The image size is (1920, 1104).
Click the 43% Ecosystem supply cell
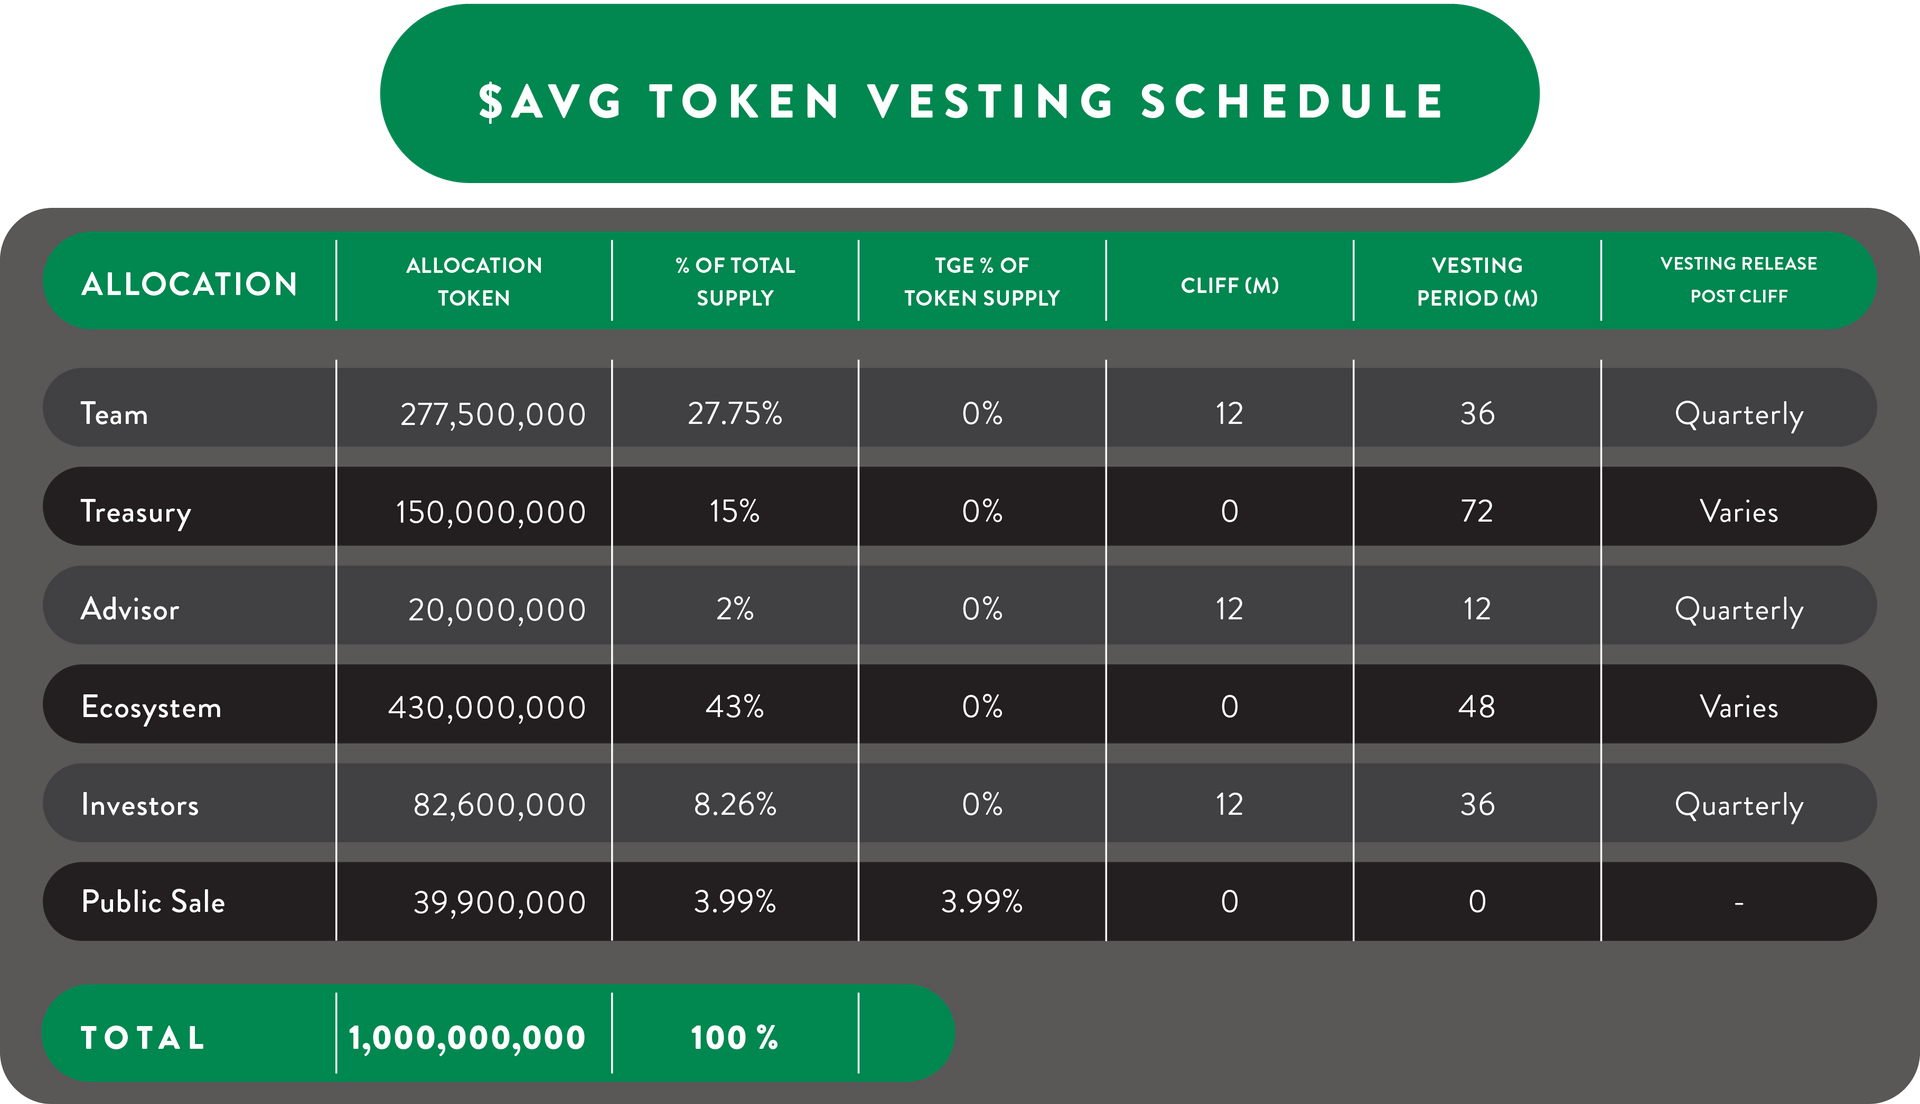[735, 707]
